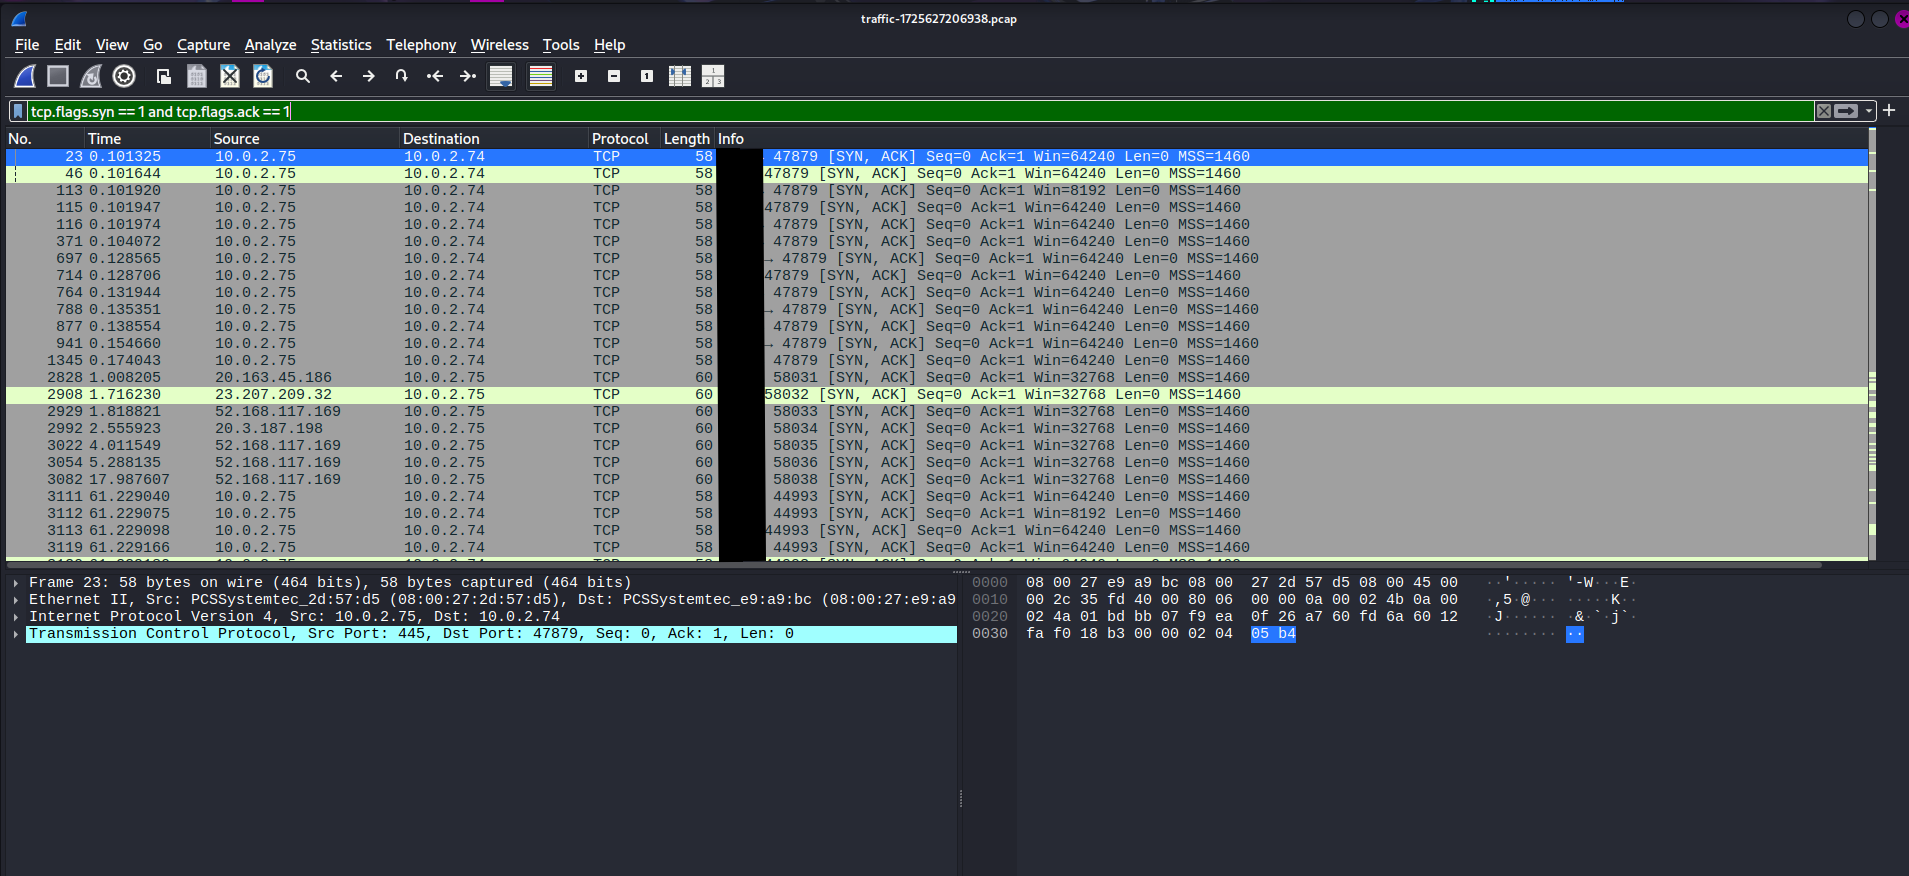Close this capture file icon
The image size is (1909, 876).
point(230,76)
